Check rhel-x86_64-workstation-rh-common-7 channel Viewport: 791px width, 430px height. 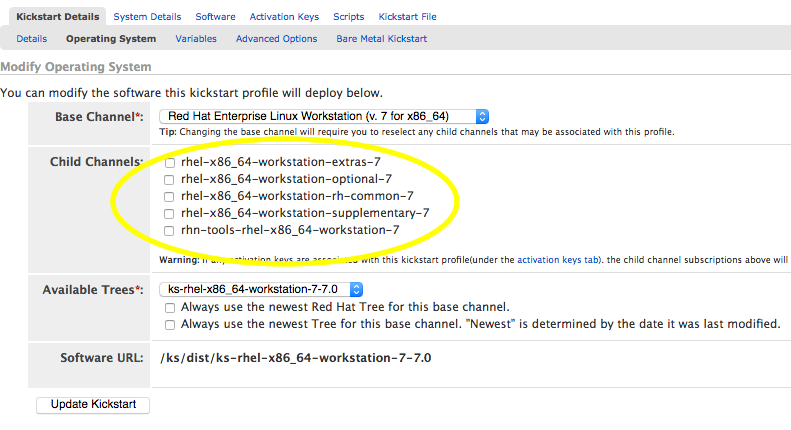[170, 197]
